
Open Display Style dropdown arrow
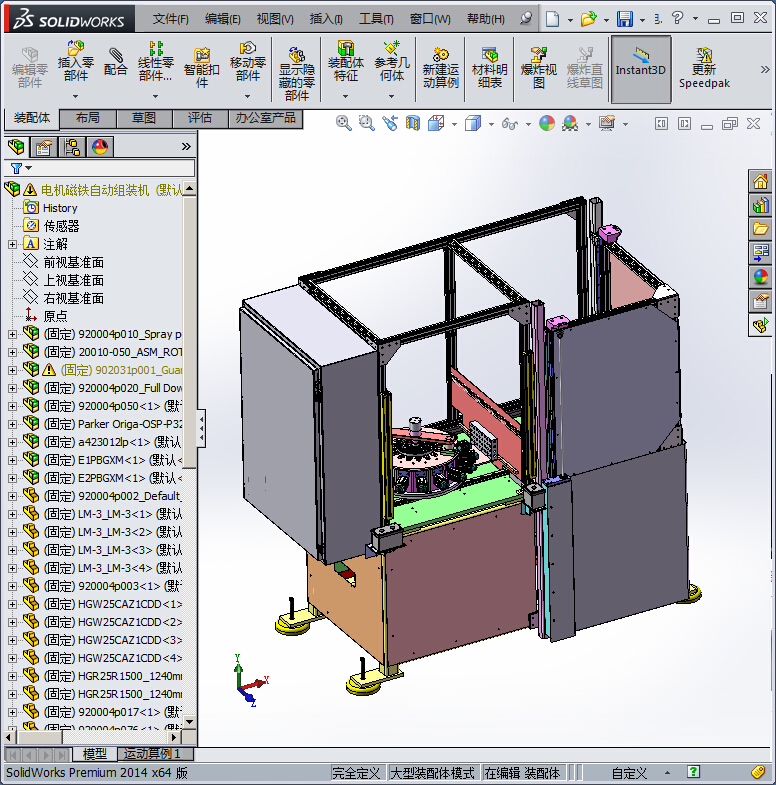click(491, 124)
